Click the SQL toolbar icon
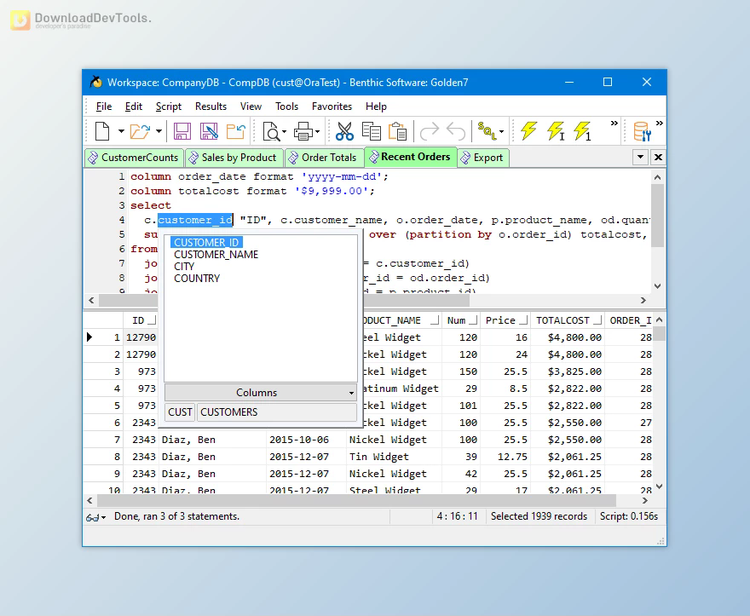 point(486,131)
